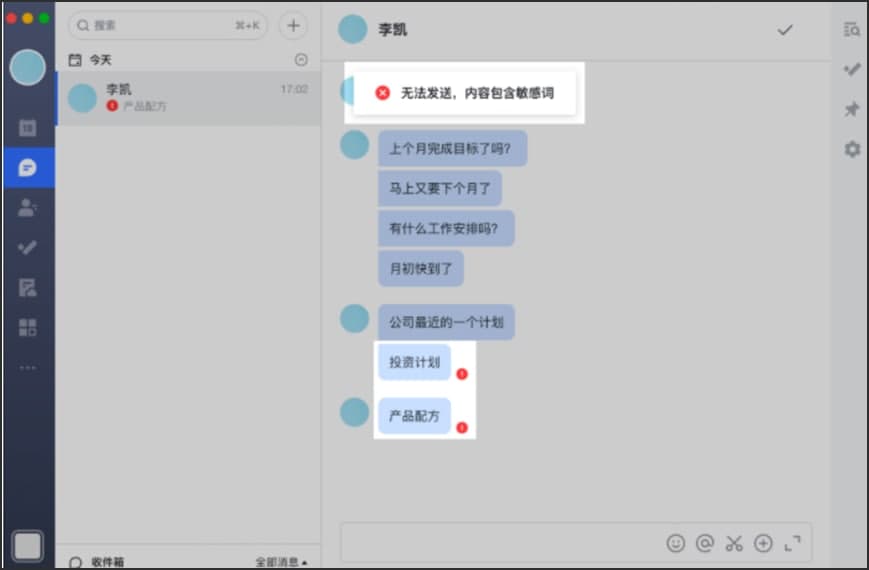Image resolution: width=869 pixels, height=570 pixels.
Task: Click the message 有什么工作安排吗?
Action: [x=446, y=228]
